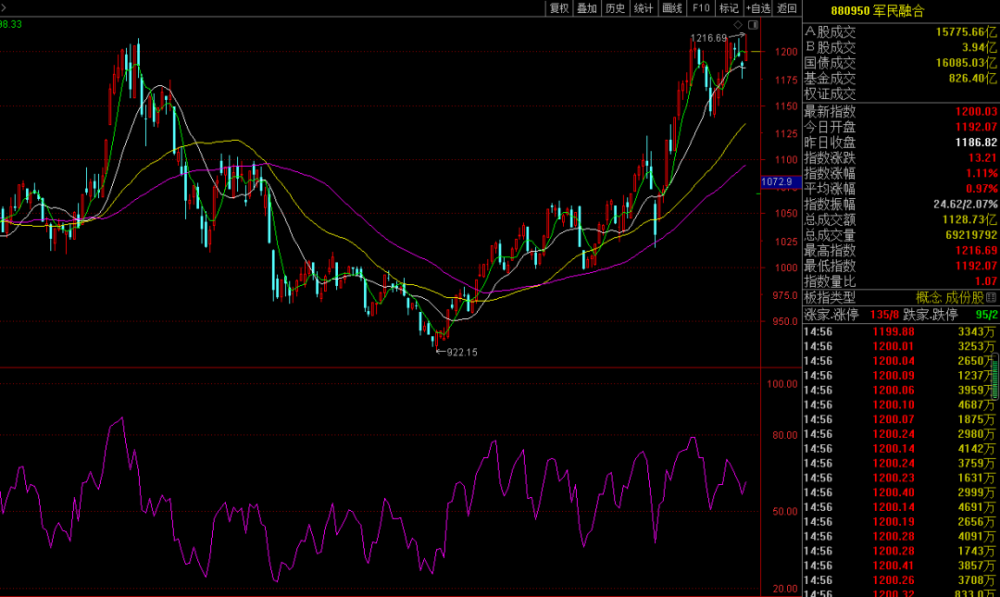Add to watchlist with +自选
1000x597 pixels.
[758, 8]
